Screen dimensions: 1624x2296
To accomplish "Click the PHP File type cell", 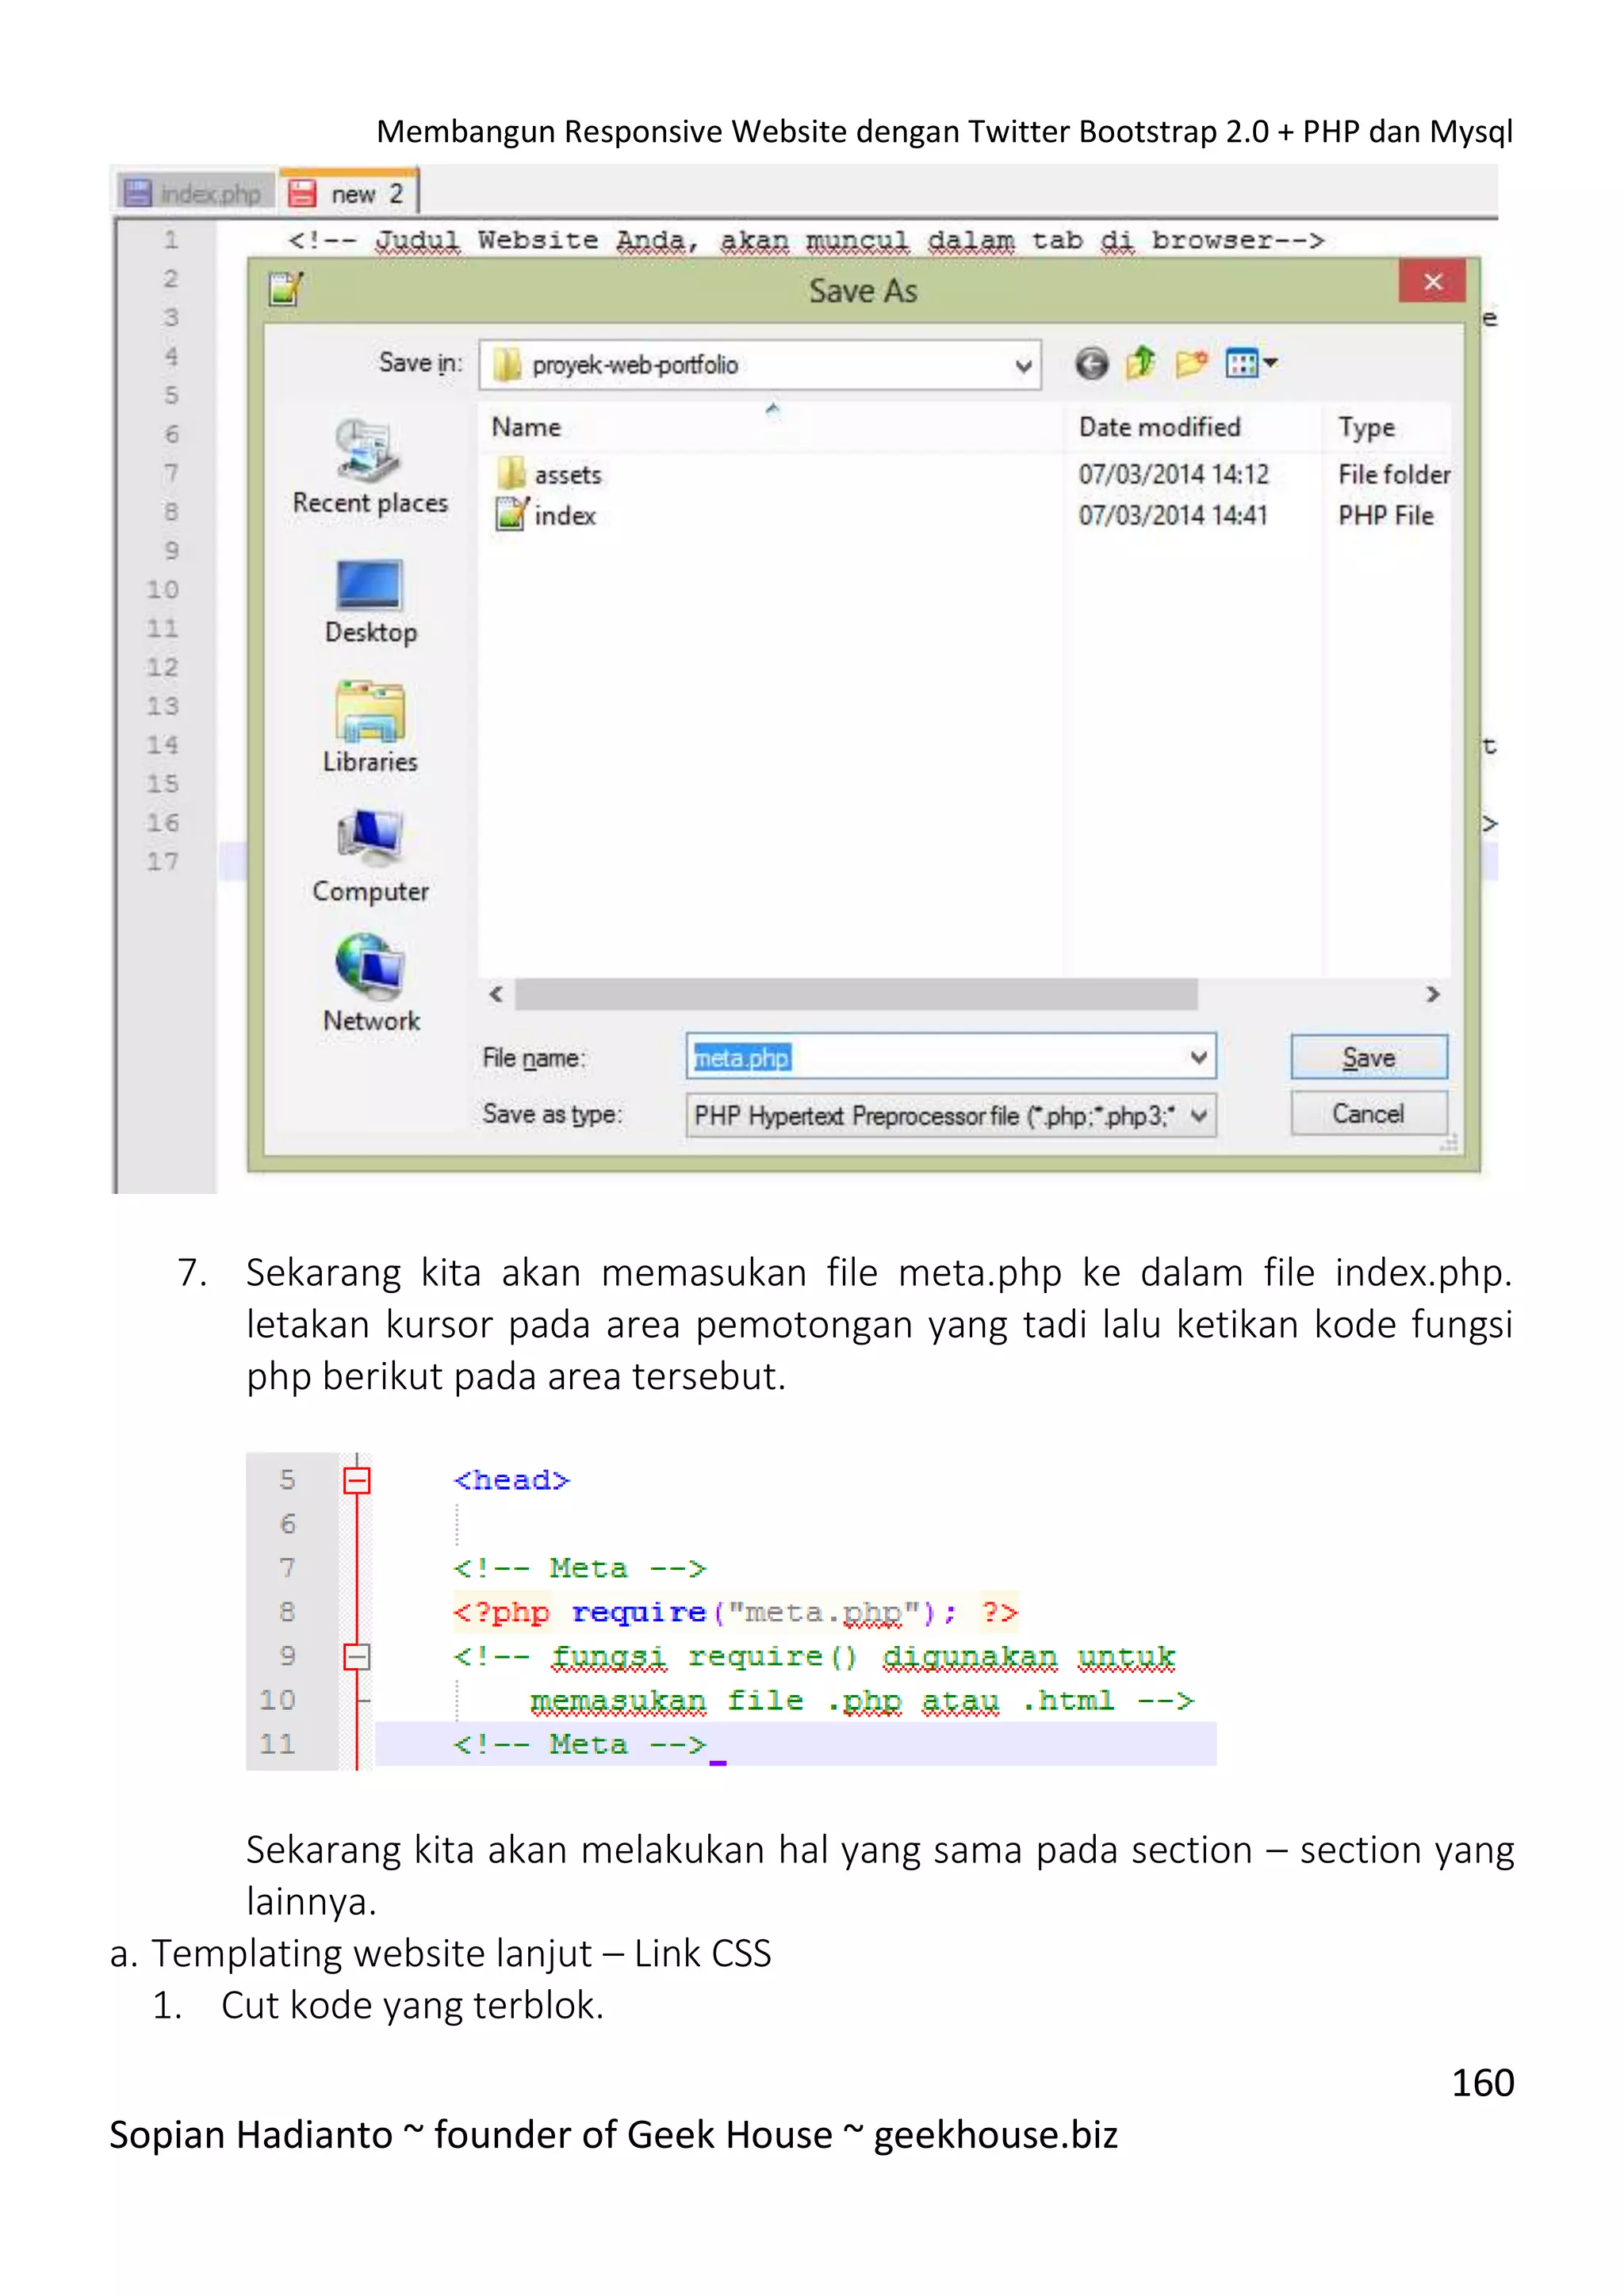I will tap(1386, 515).
